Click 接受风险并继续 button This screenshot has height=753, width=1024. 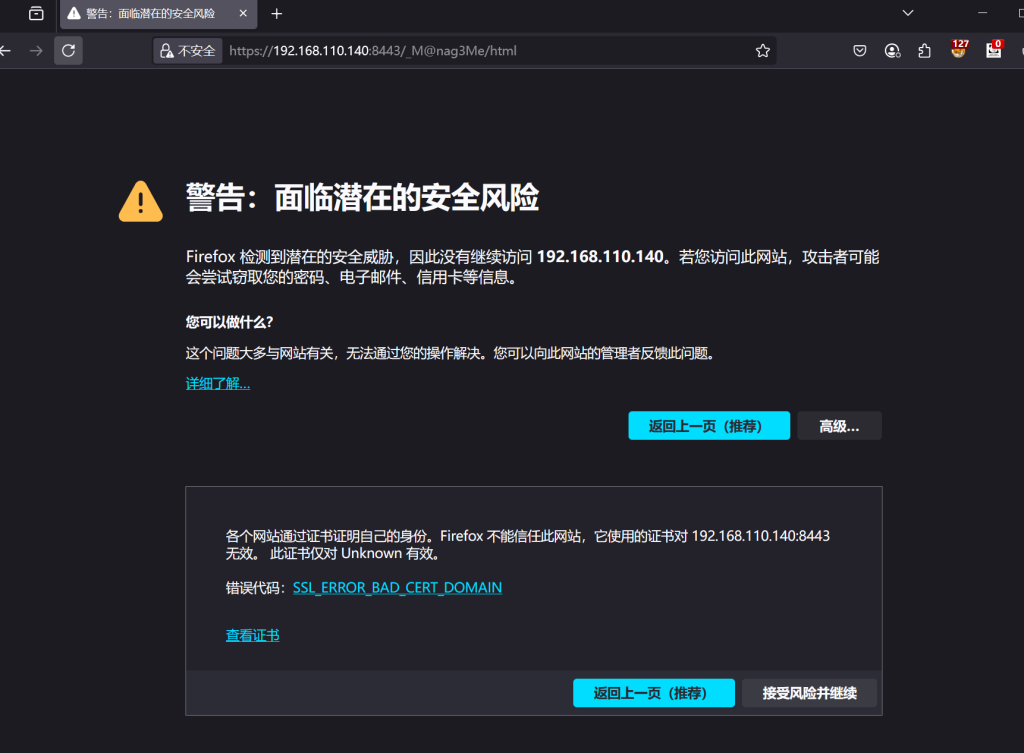coord(809,693)
